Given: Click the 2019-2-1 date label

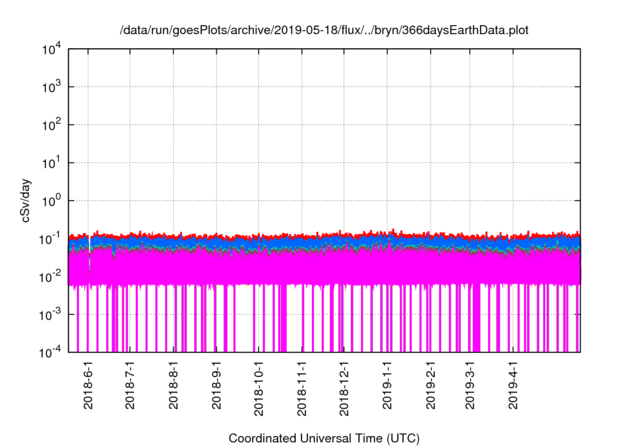Looking at the screenshot, I should [431, 385].
